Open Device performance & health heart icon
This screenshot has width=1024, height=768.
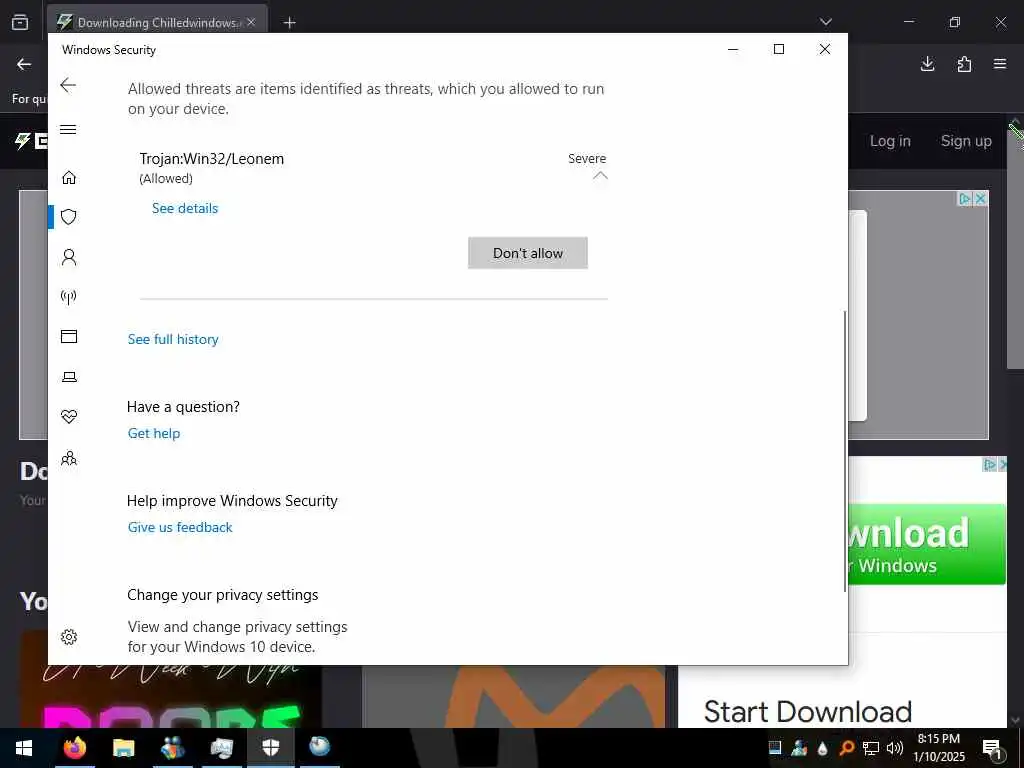point(69,417)
